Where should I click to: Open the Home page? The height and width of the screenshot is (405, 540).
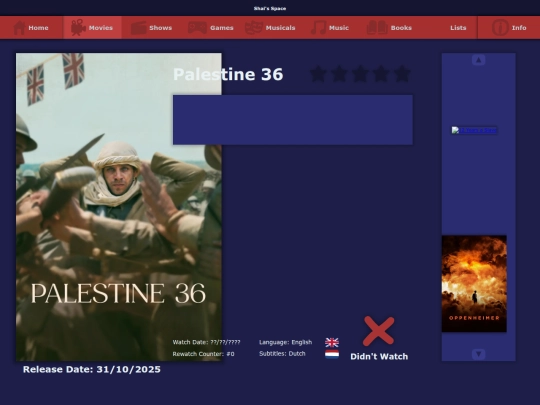coord(31,28)
